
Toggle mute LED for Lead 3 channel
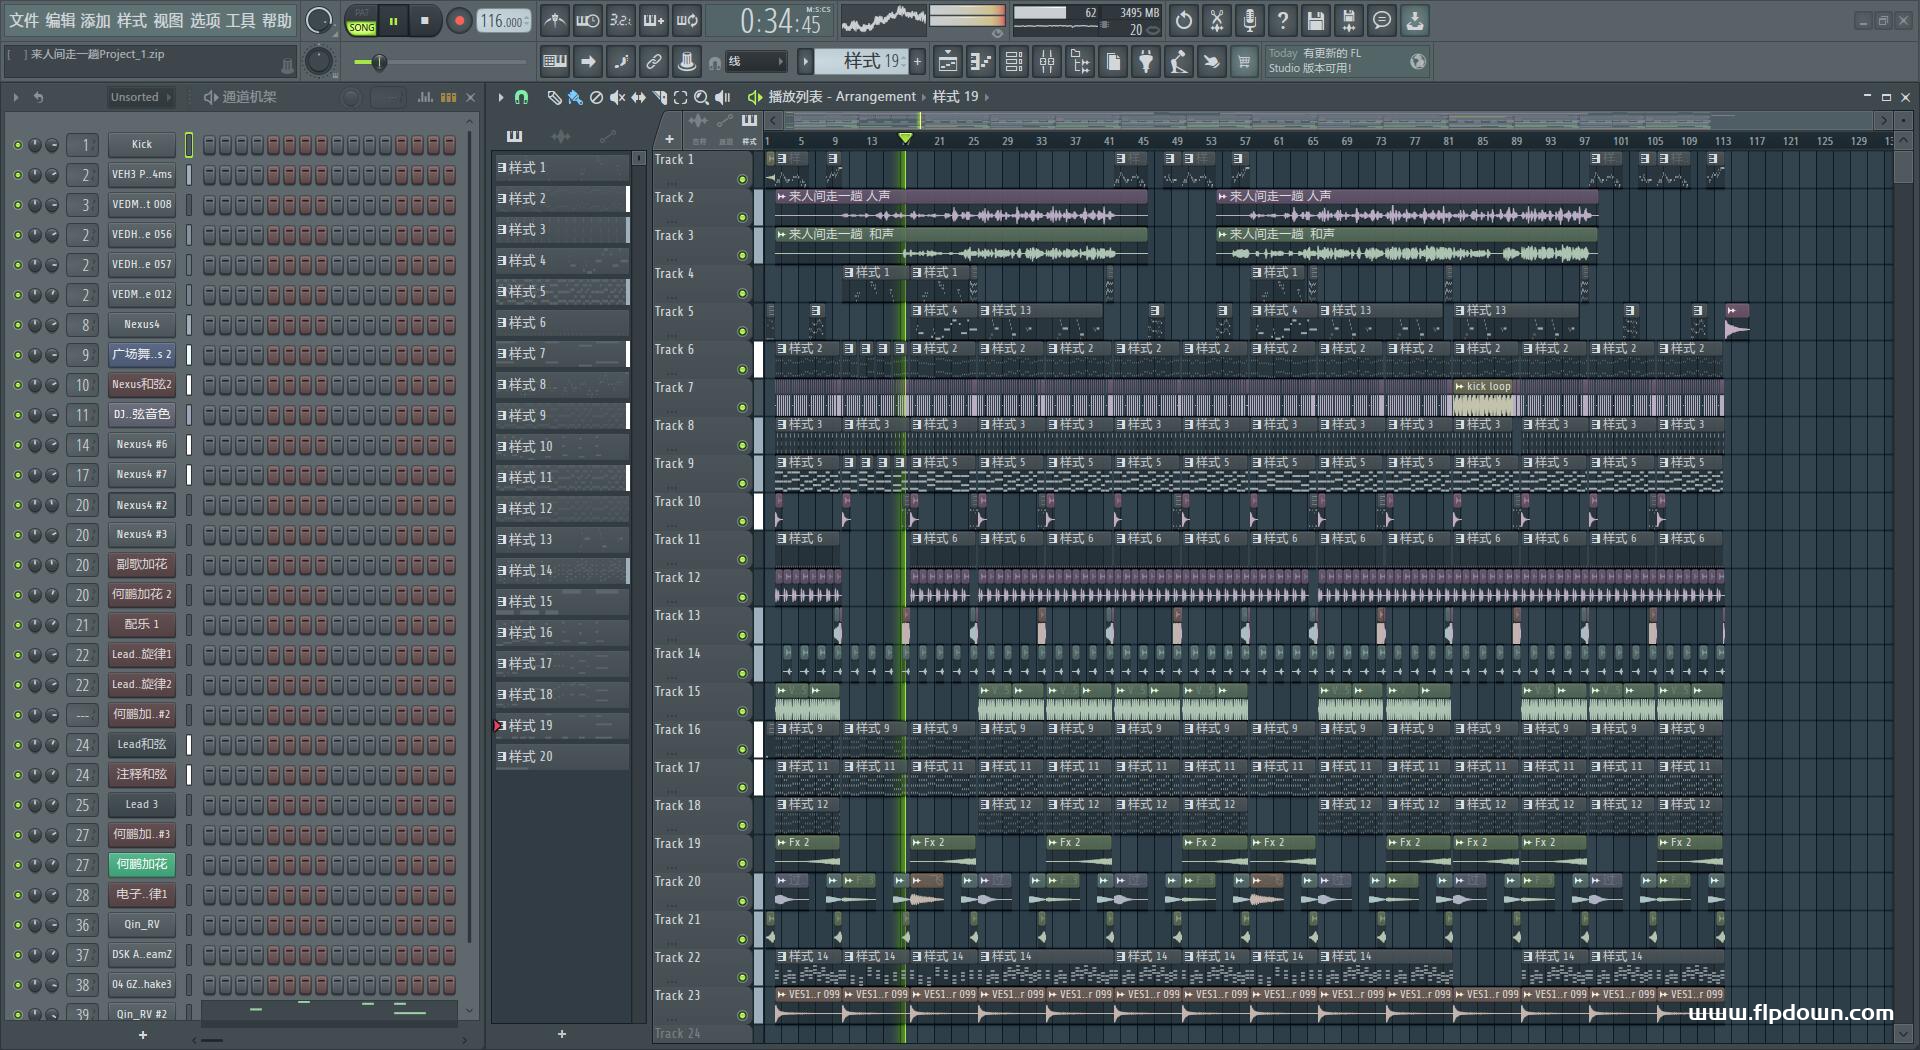pyautogui.click(x=17, y=805)
